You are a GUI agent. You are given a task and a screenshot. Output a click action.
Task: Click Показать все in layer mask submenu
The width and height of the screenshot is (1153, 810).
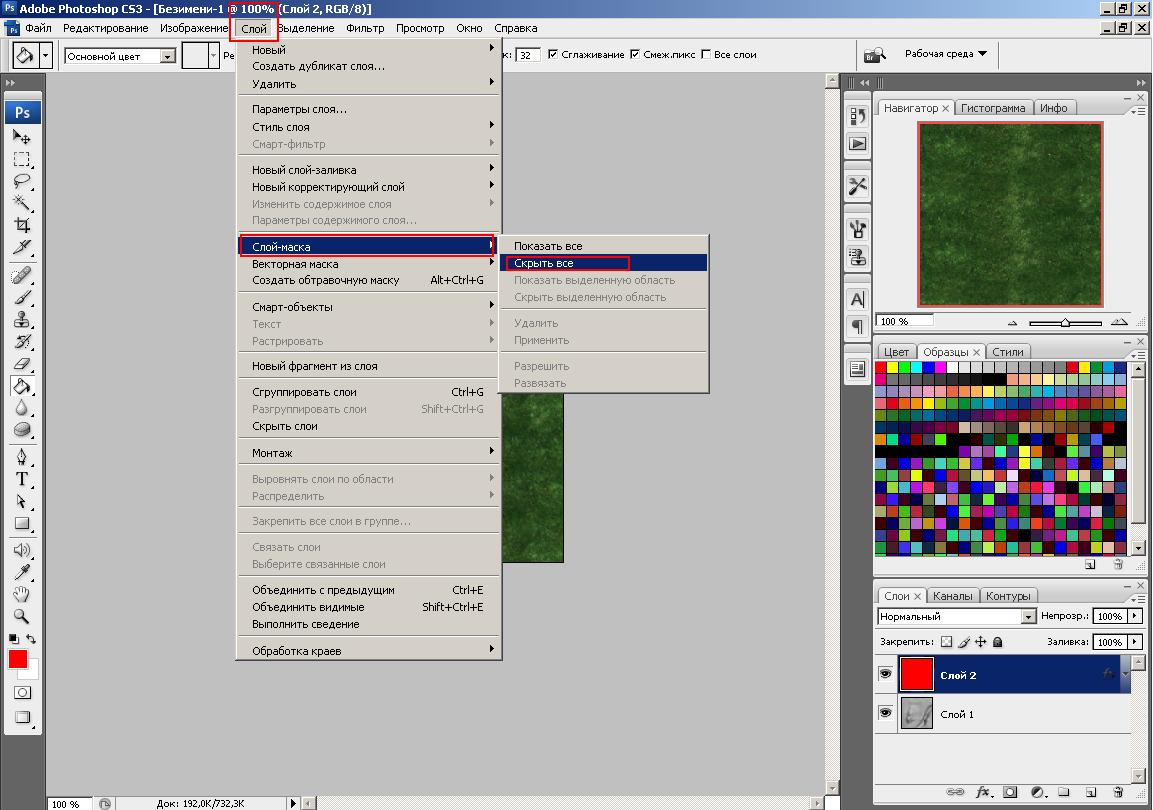[x=548, y=246]
